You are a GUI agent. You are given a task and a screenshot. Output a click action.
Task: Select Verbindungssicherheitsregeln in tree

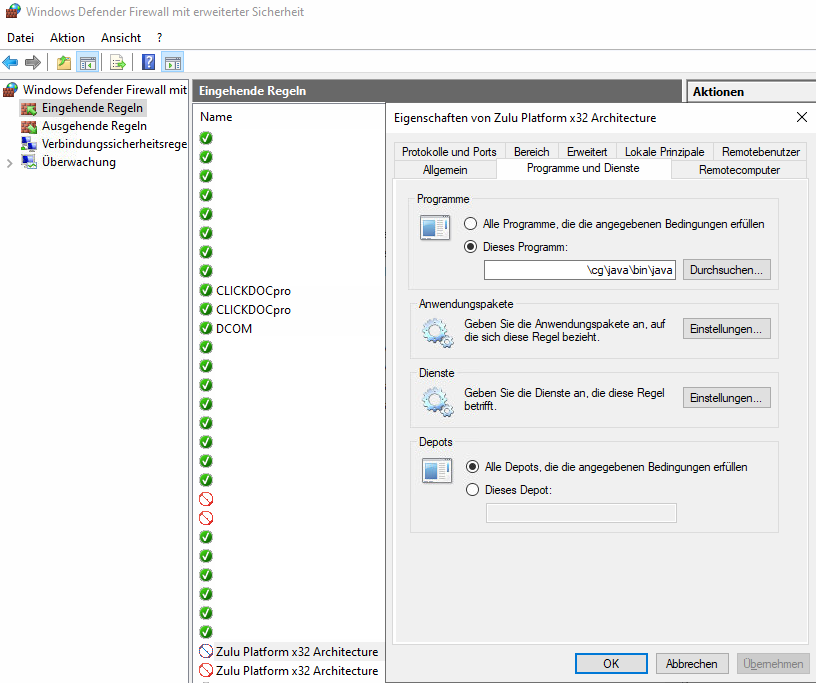114,144
